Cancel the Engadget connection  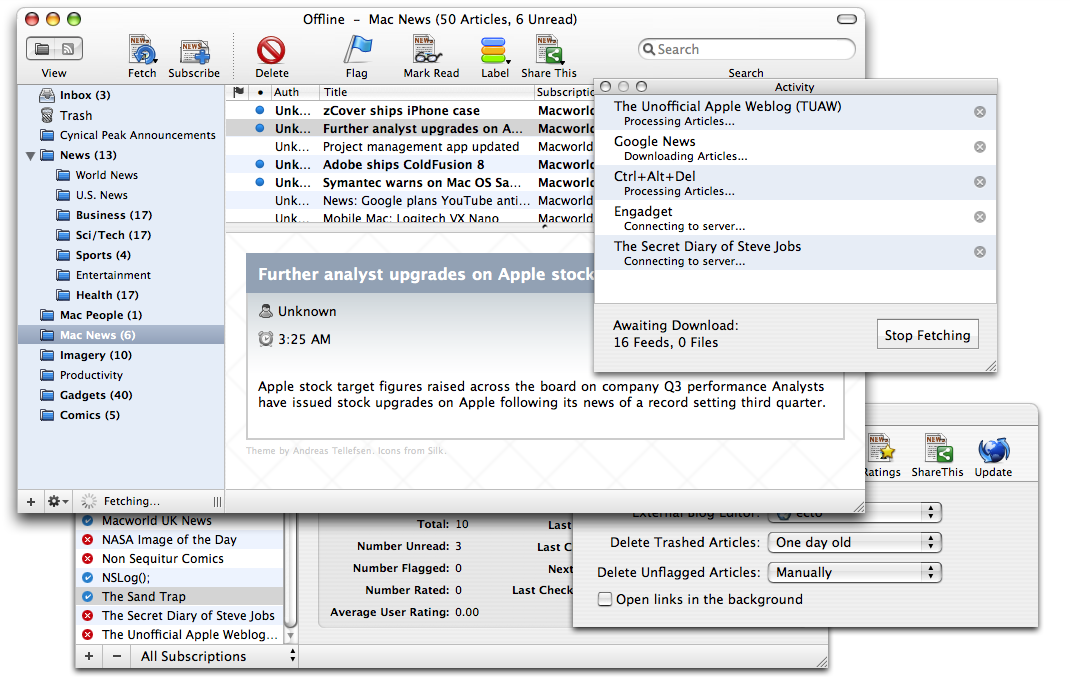(979, 217)
